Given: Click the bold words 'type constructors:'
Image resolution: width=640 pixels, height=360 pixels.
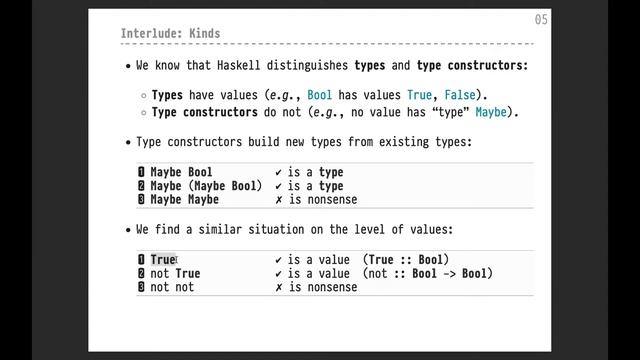Looking at the screenshot, I should click(472, 65).
